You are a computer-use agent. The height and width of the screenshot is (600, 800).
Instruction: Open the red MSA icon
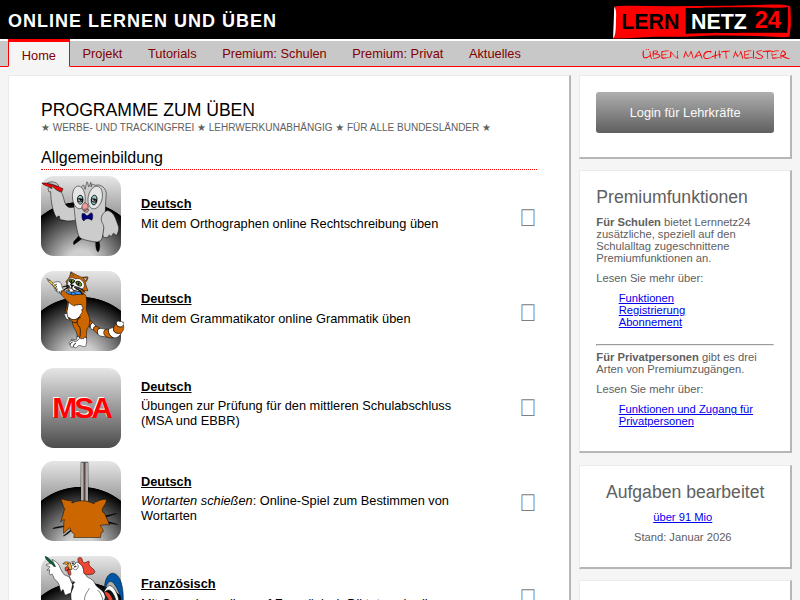point(81,408)
